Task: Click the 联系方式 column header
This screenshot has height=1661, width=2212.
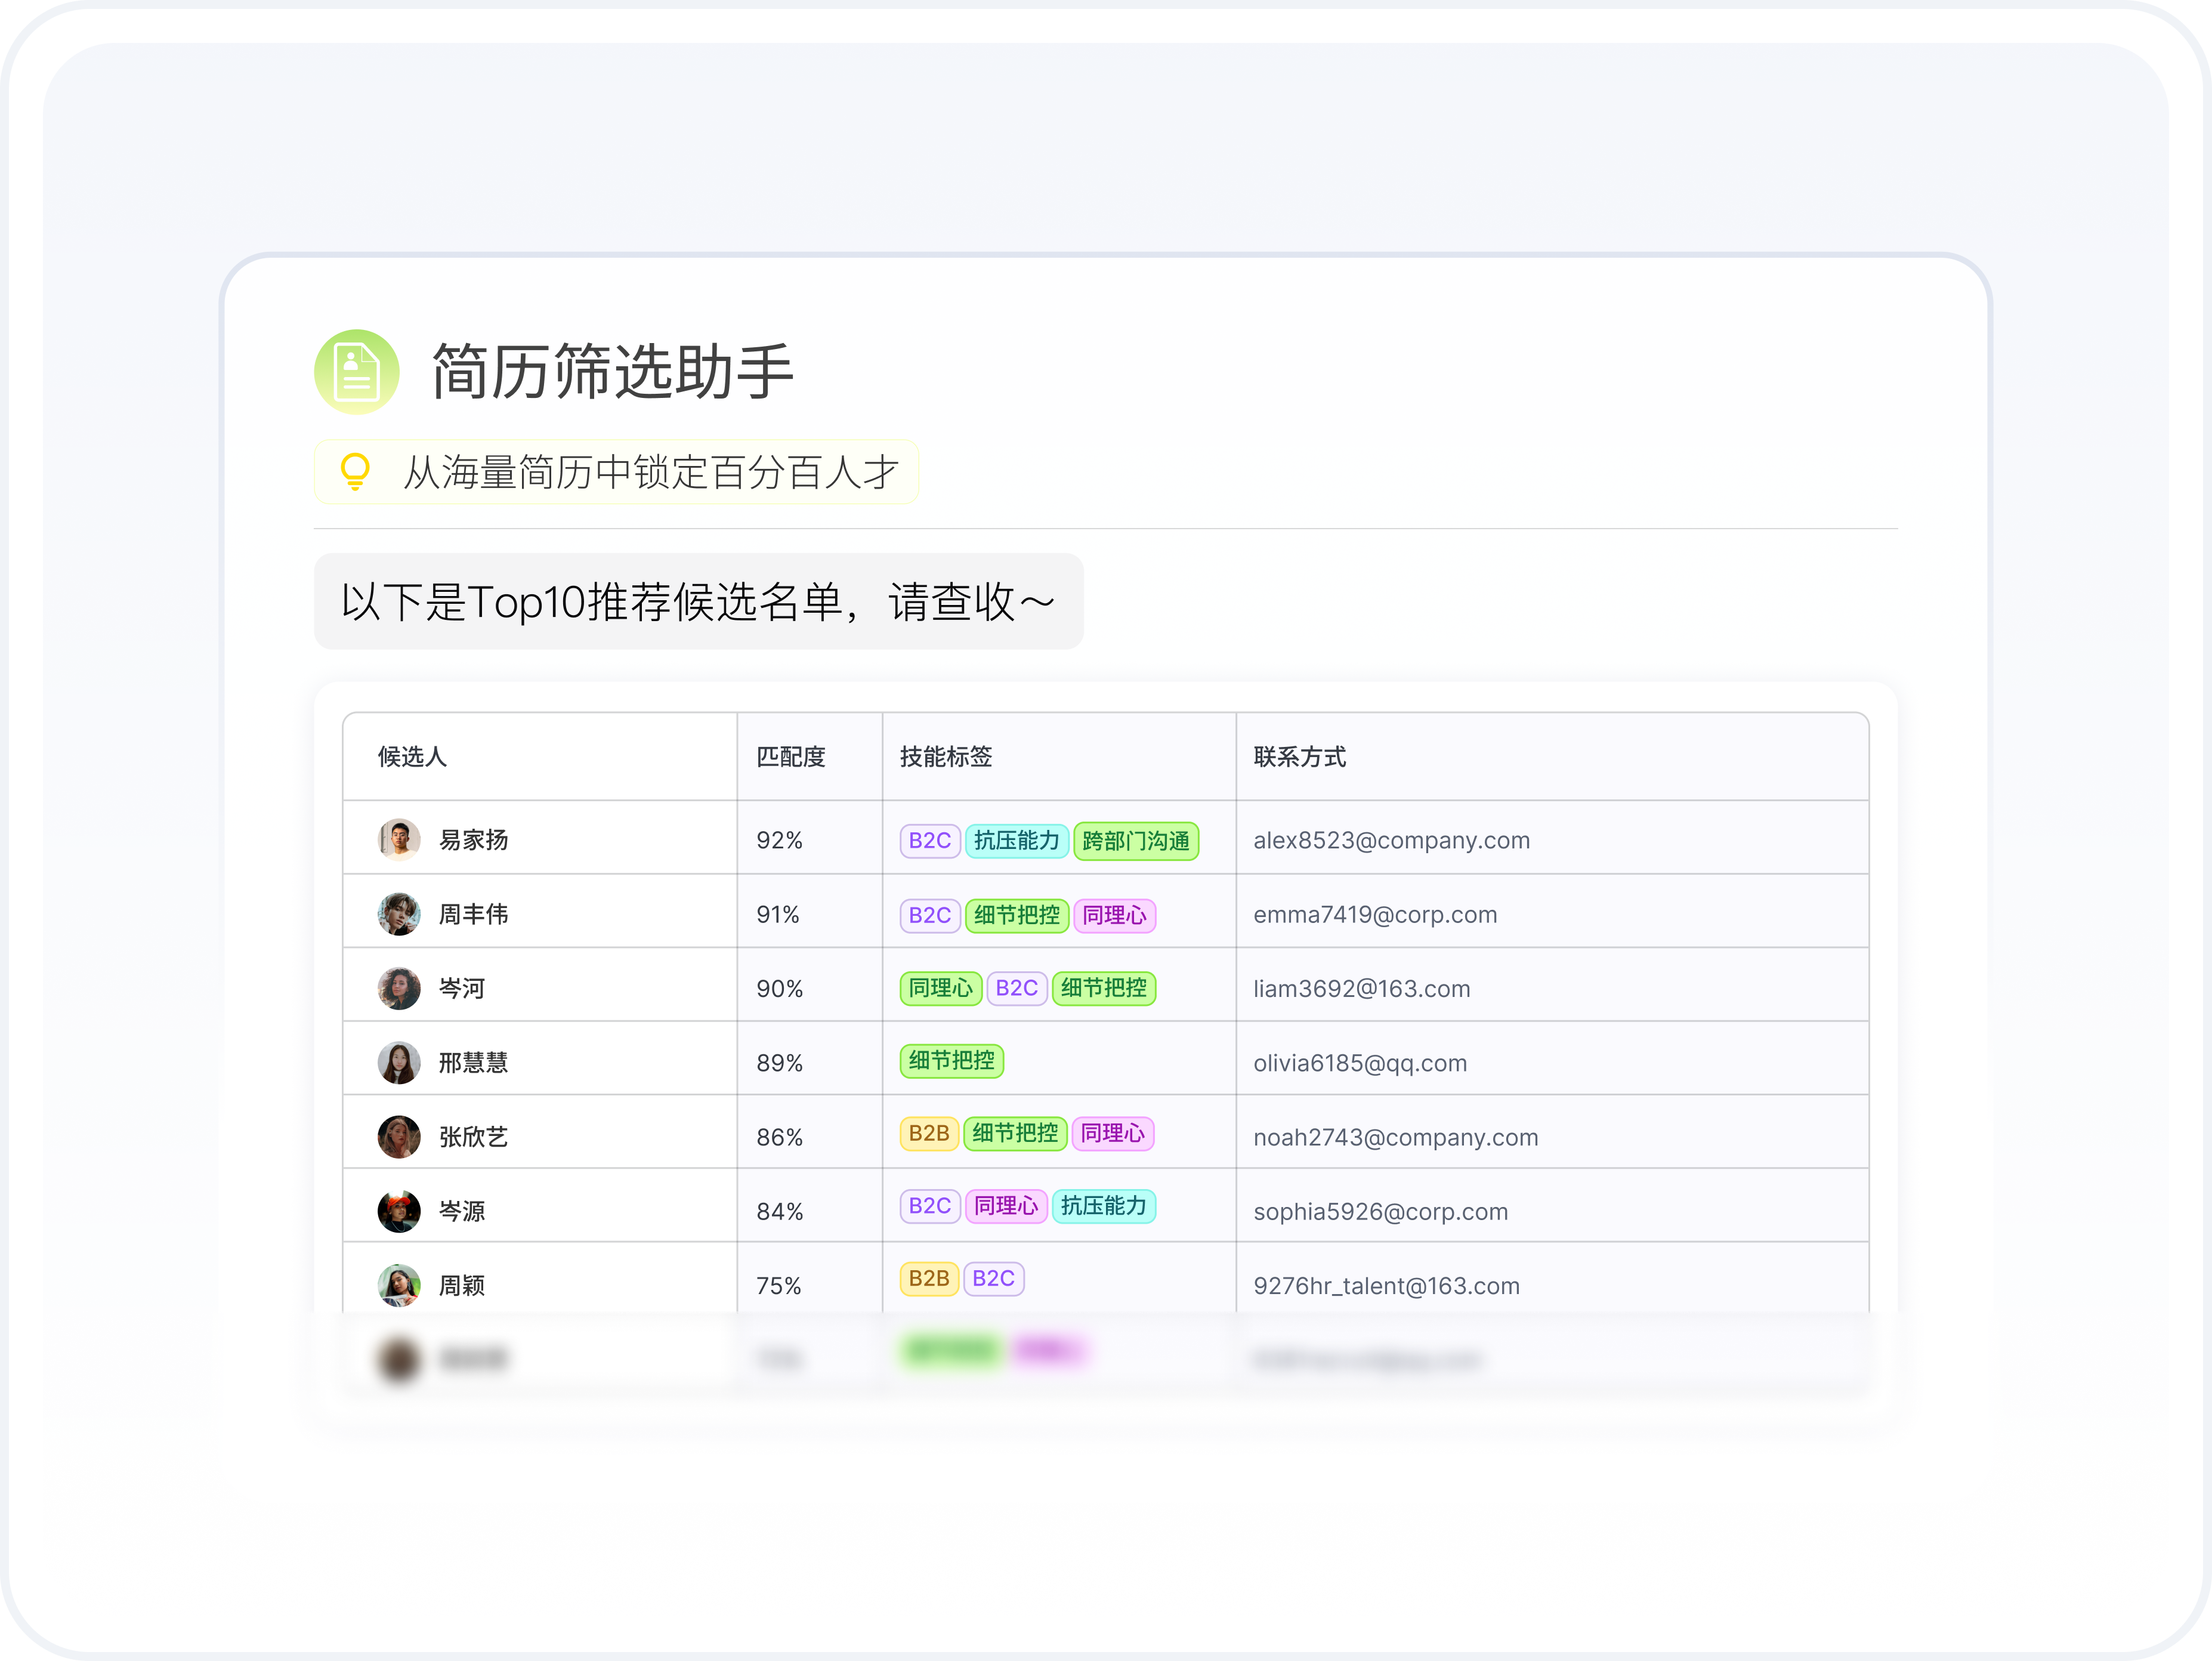Action: pyautogui.click(x=1300, y=757)
